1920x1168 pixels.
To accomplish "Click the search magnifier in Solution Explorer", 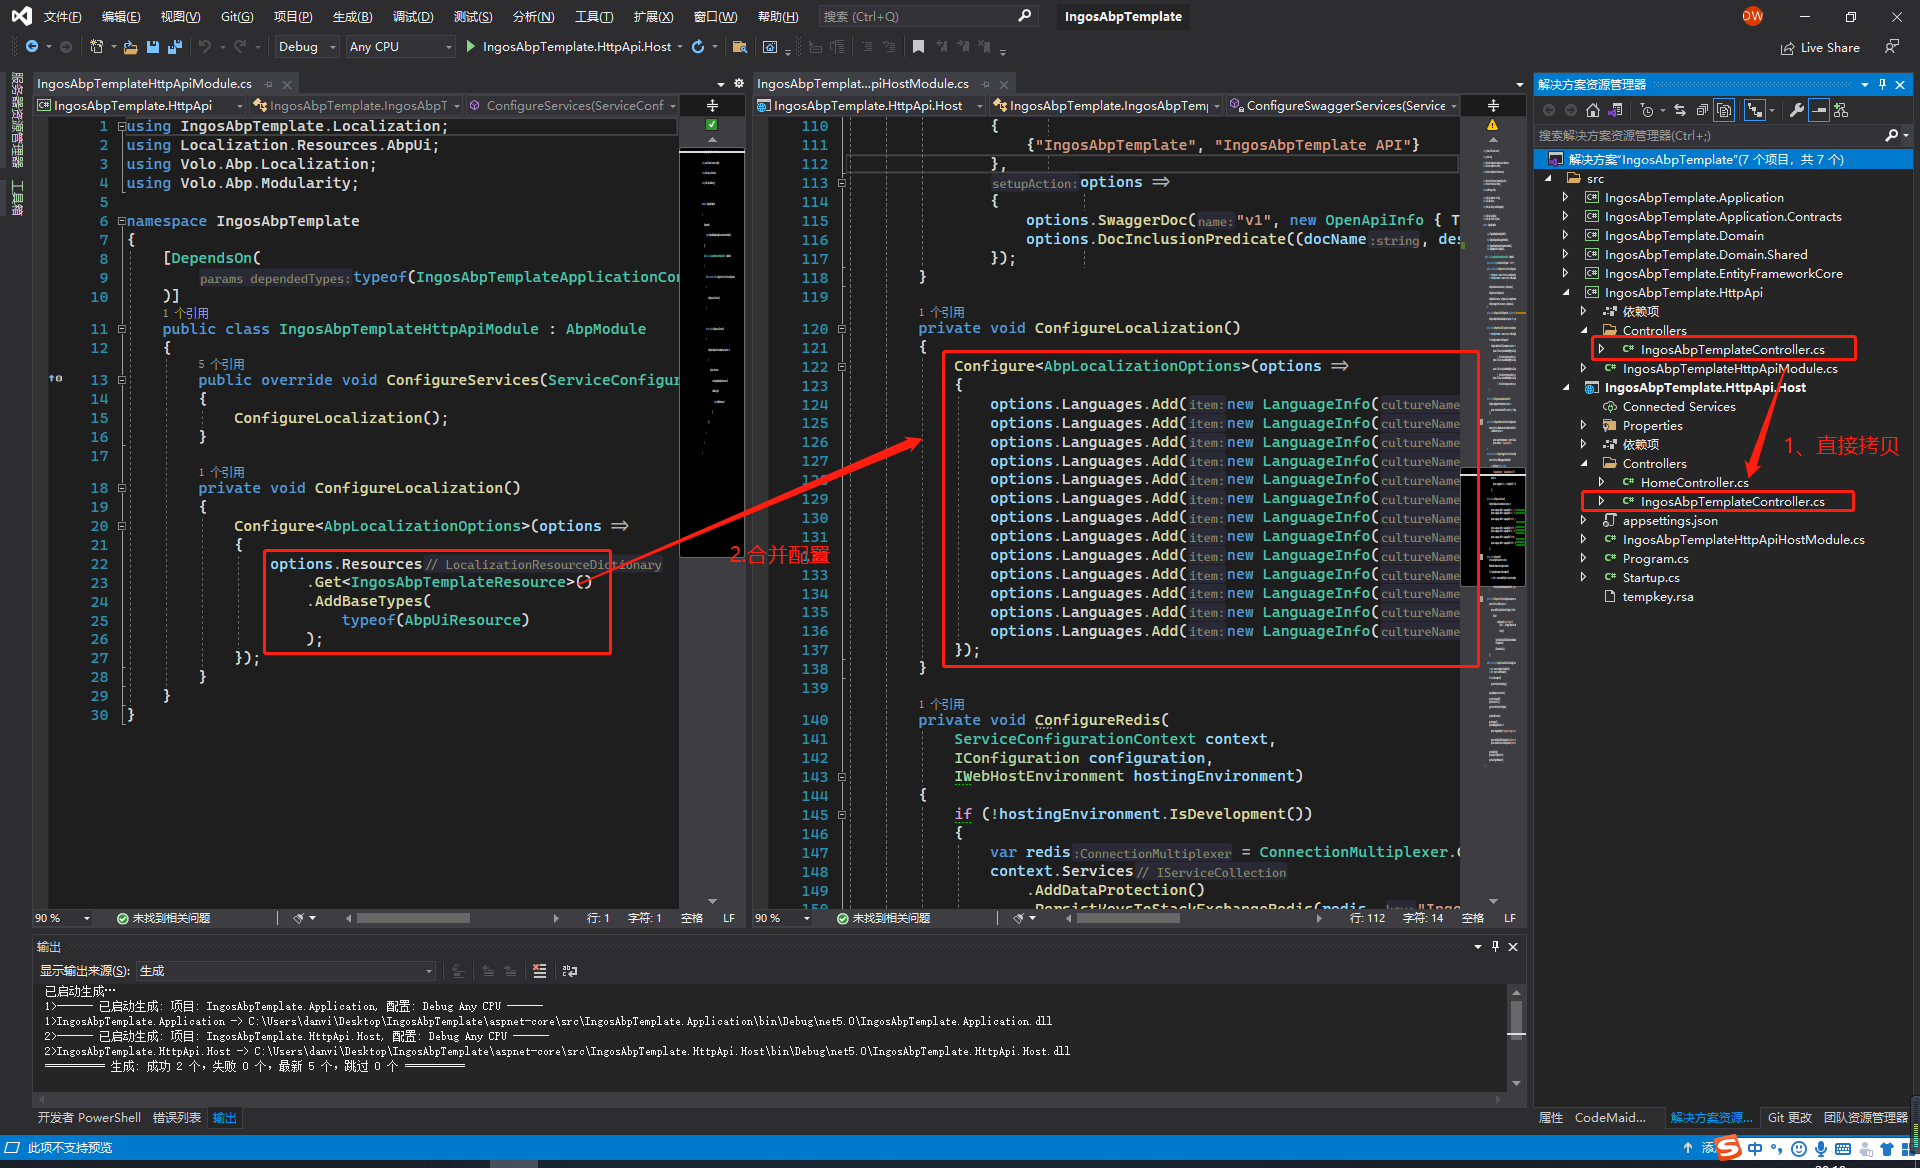I will [1891, 135].
